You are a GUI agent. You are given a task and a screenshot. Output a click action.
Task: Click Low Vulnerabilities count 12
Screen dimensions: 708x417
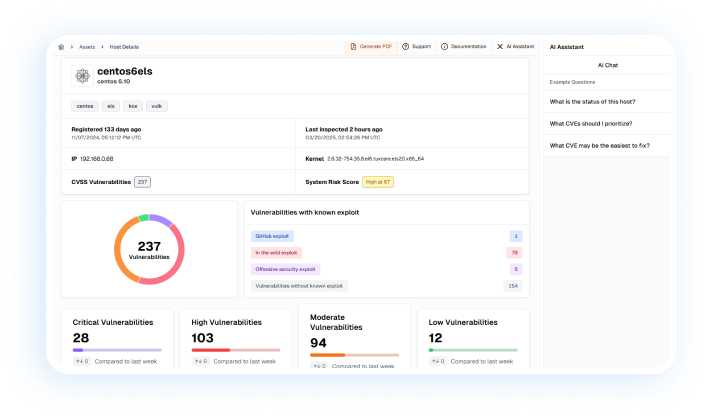[x=435, y=338]
